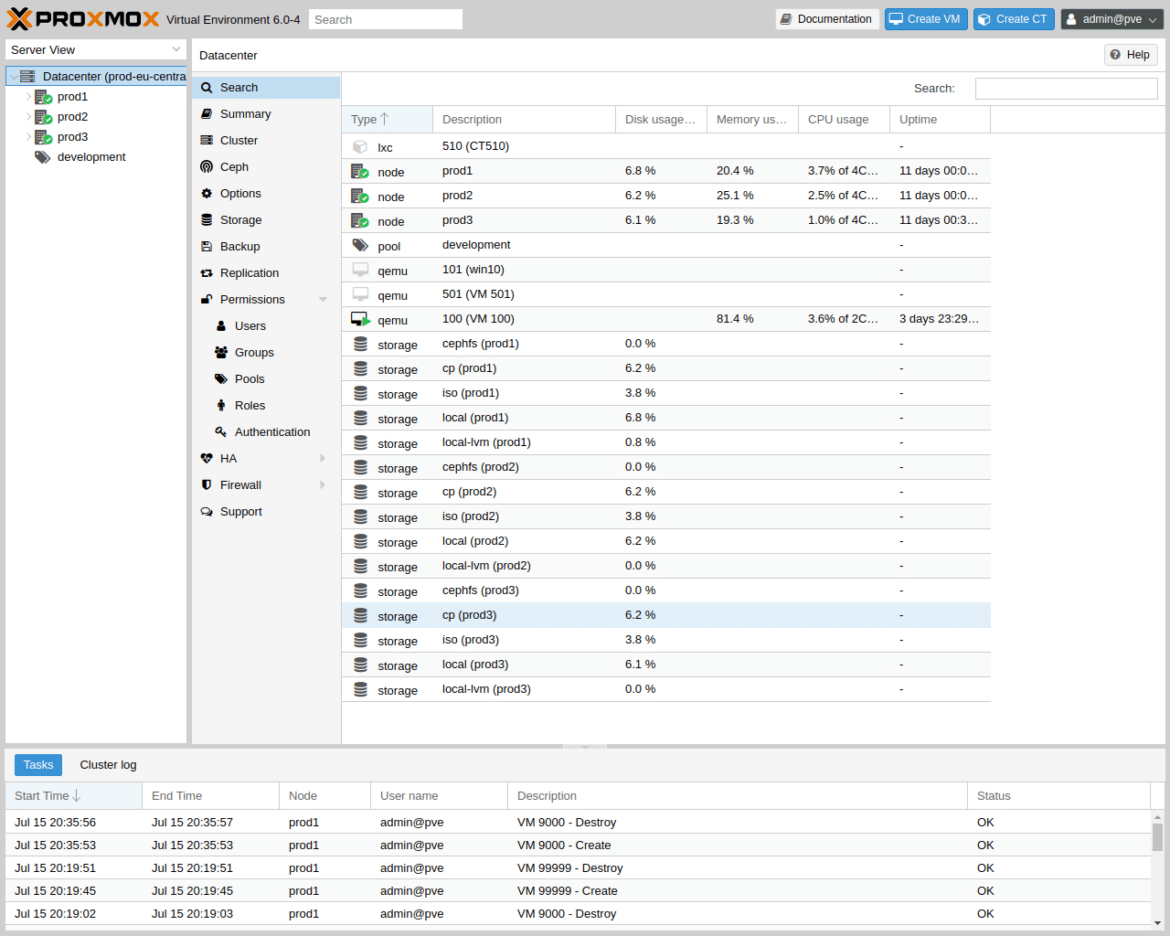
Task: Sort by Disk usage column header
Action: click(x=661, y=119)
